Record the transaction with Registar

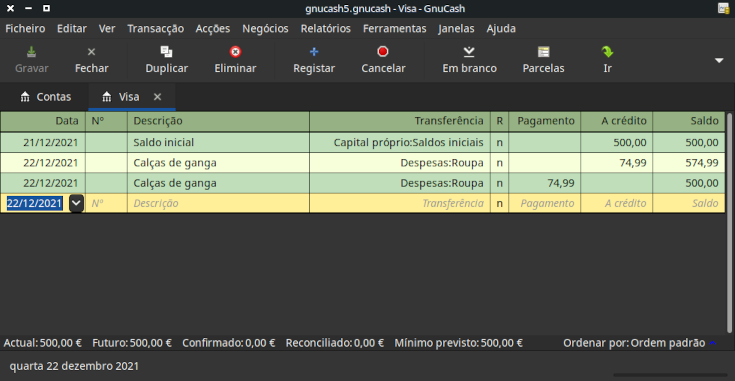pos(314,60)
